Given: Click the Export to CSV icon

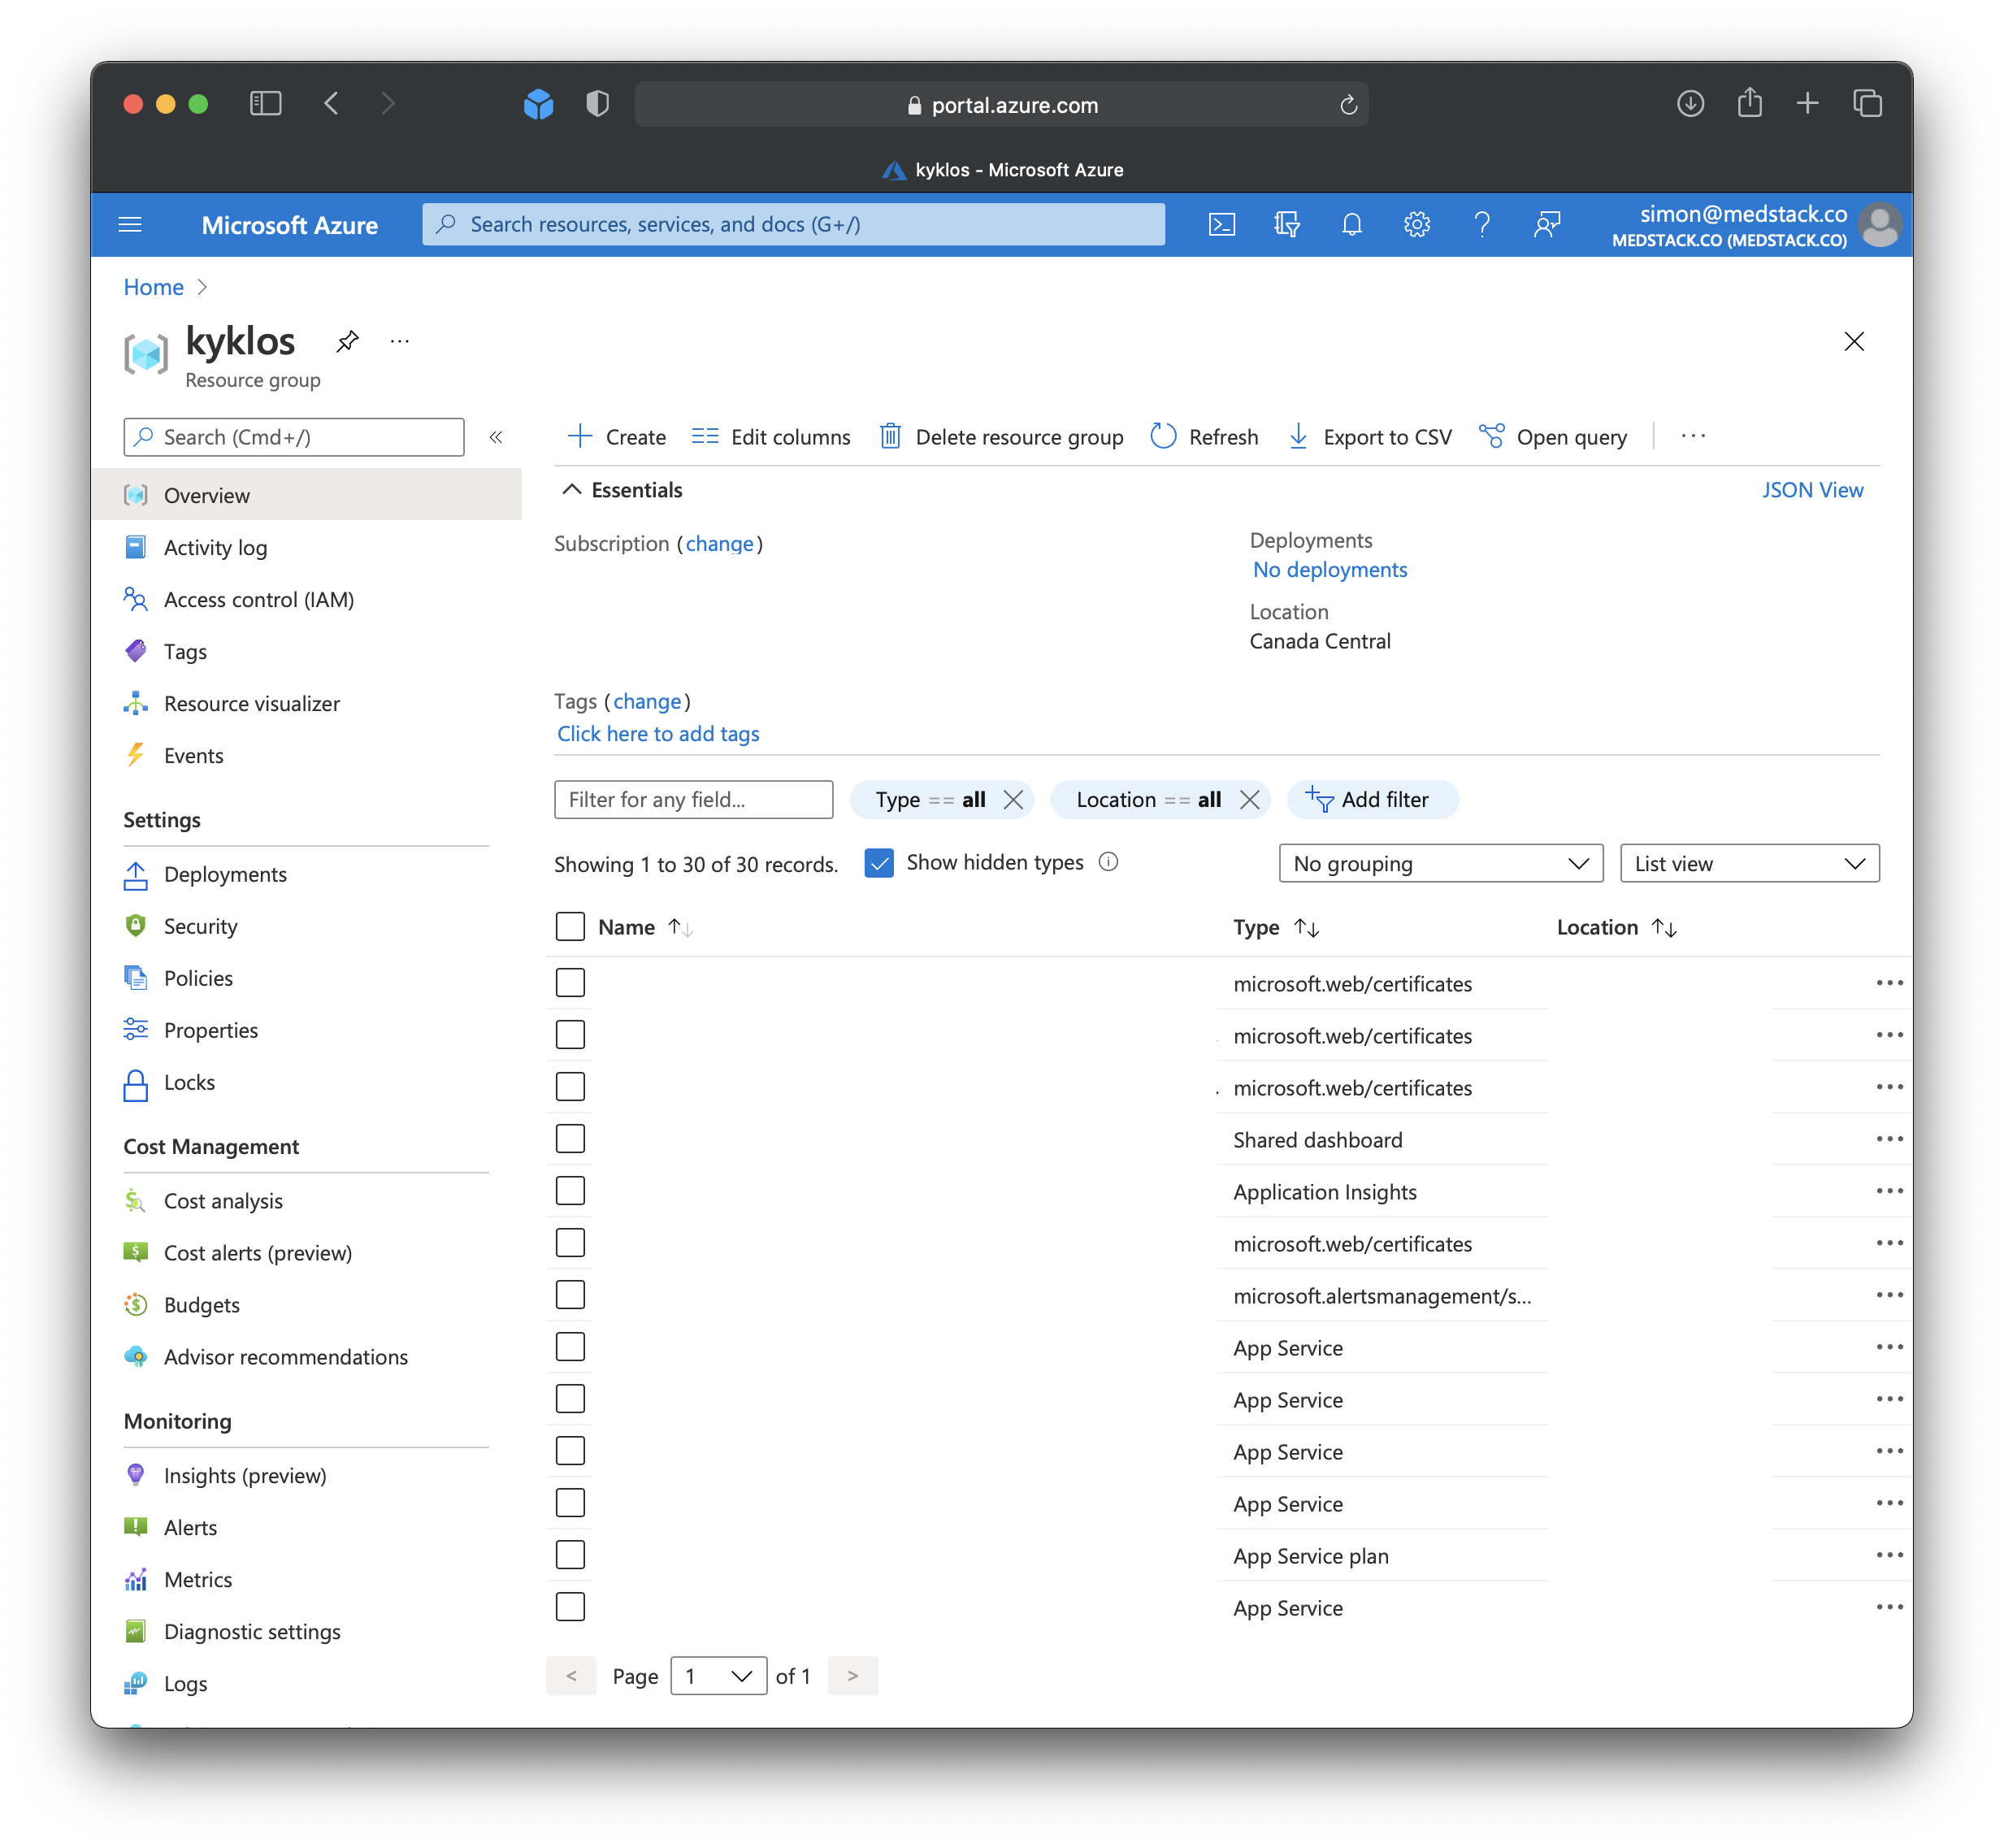Looking at the screenshot, I should pos(1298,436).
